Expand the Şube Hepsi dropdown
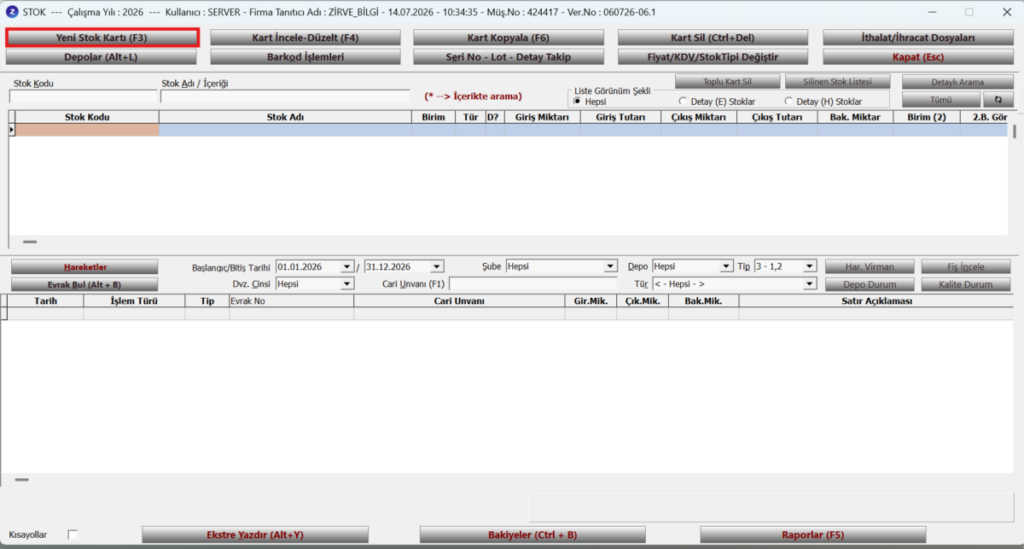The height and width of the screenshot is (549, 1024). [610, 266]
